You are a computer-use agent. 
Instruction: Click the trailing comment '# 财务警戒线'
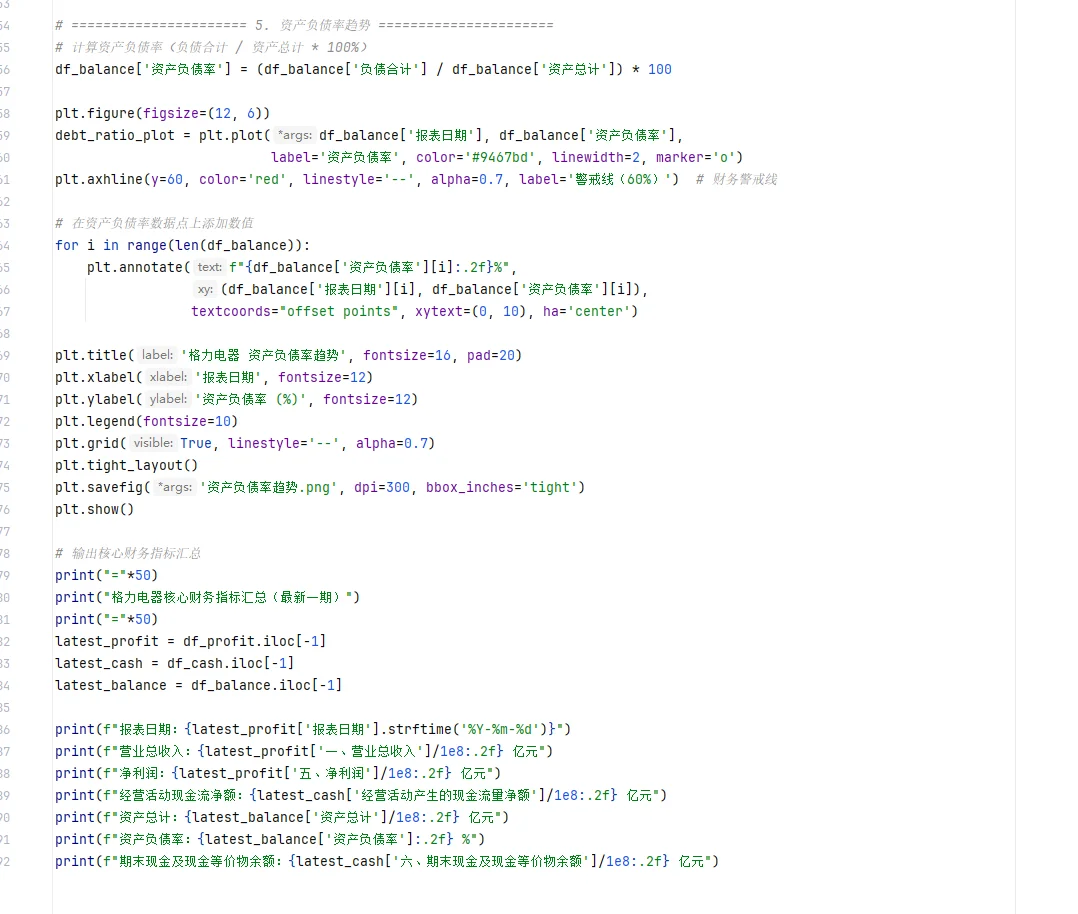click(x=736, y=179)
